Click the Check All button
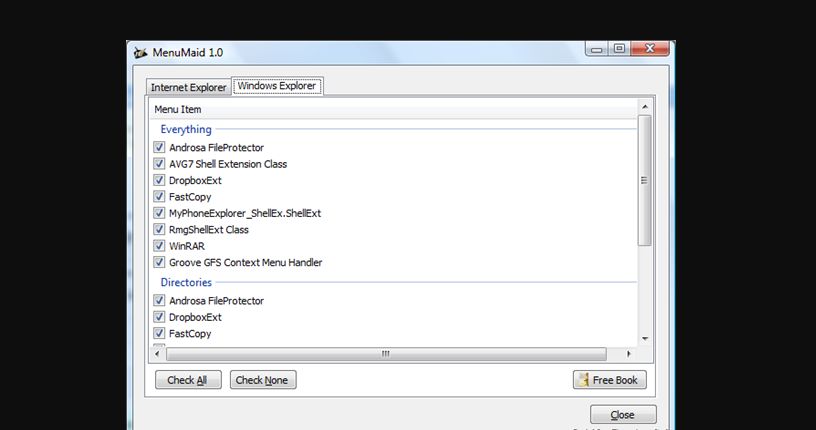Image resolution: width=816 pixels, height=430 pixels. pos(188,380)
